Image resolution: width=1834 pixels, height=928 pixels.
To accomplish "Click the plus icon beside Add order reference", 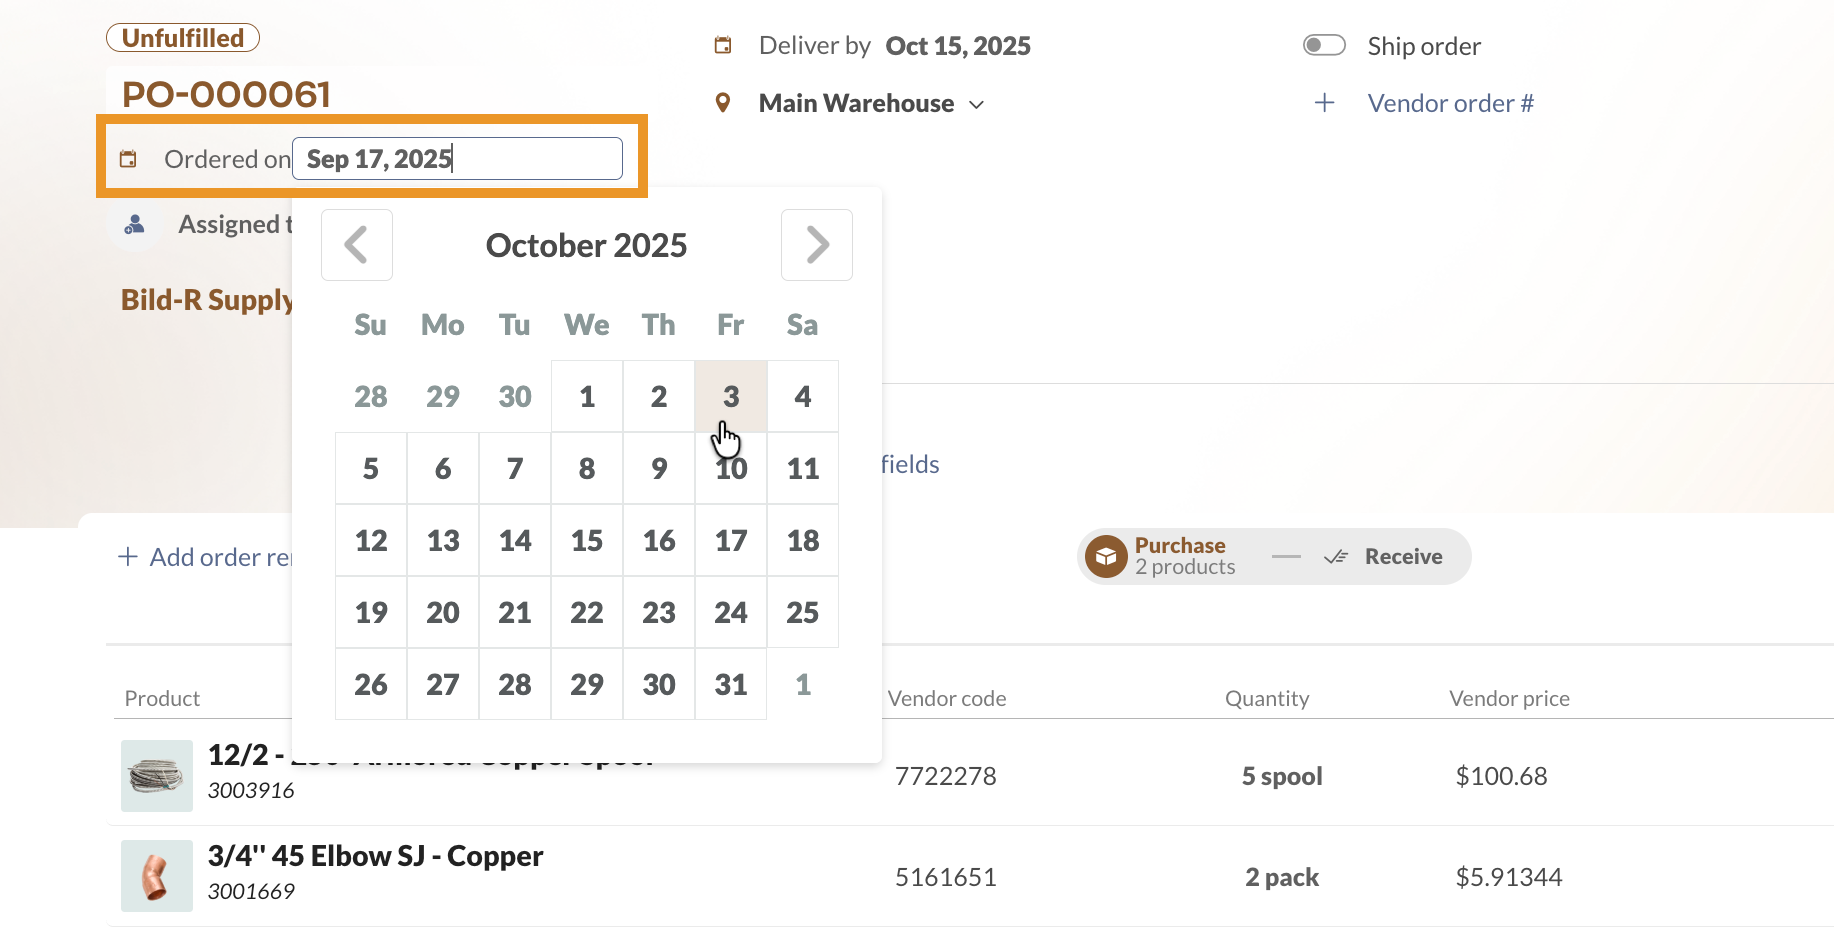I will (128, 556).
